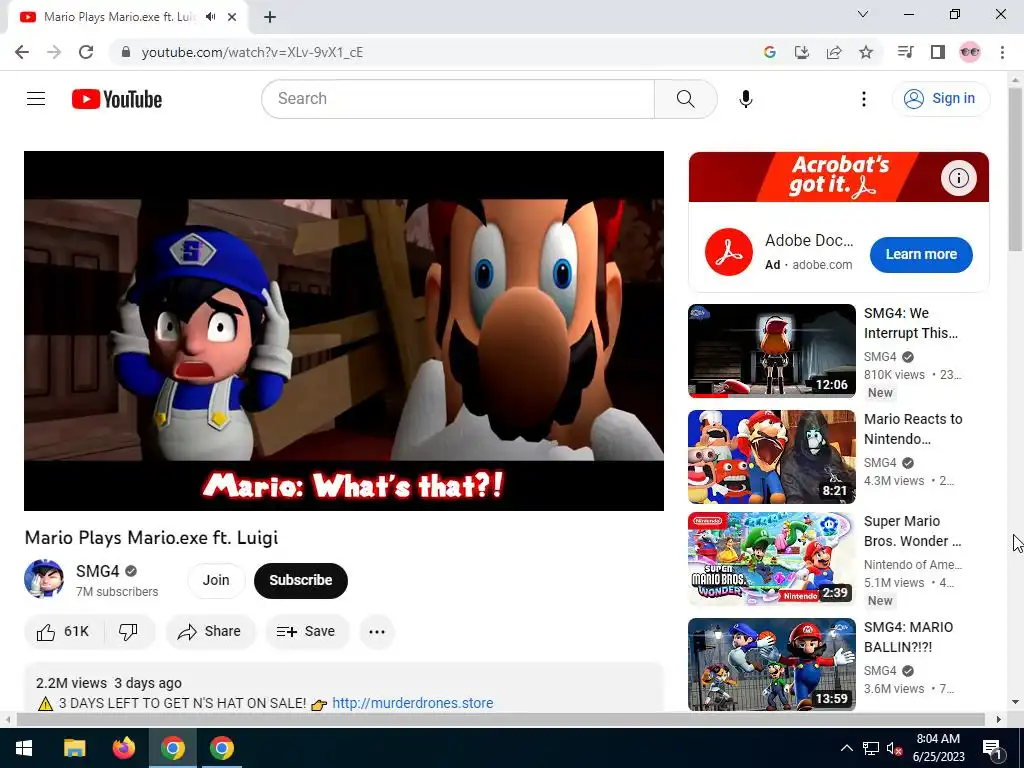The height and width of the screenshot is (768, 1024).
Task: Open title 'SMG4: We Interrupt This...'
Action: point(911,323)
